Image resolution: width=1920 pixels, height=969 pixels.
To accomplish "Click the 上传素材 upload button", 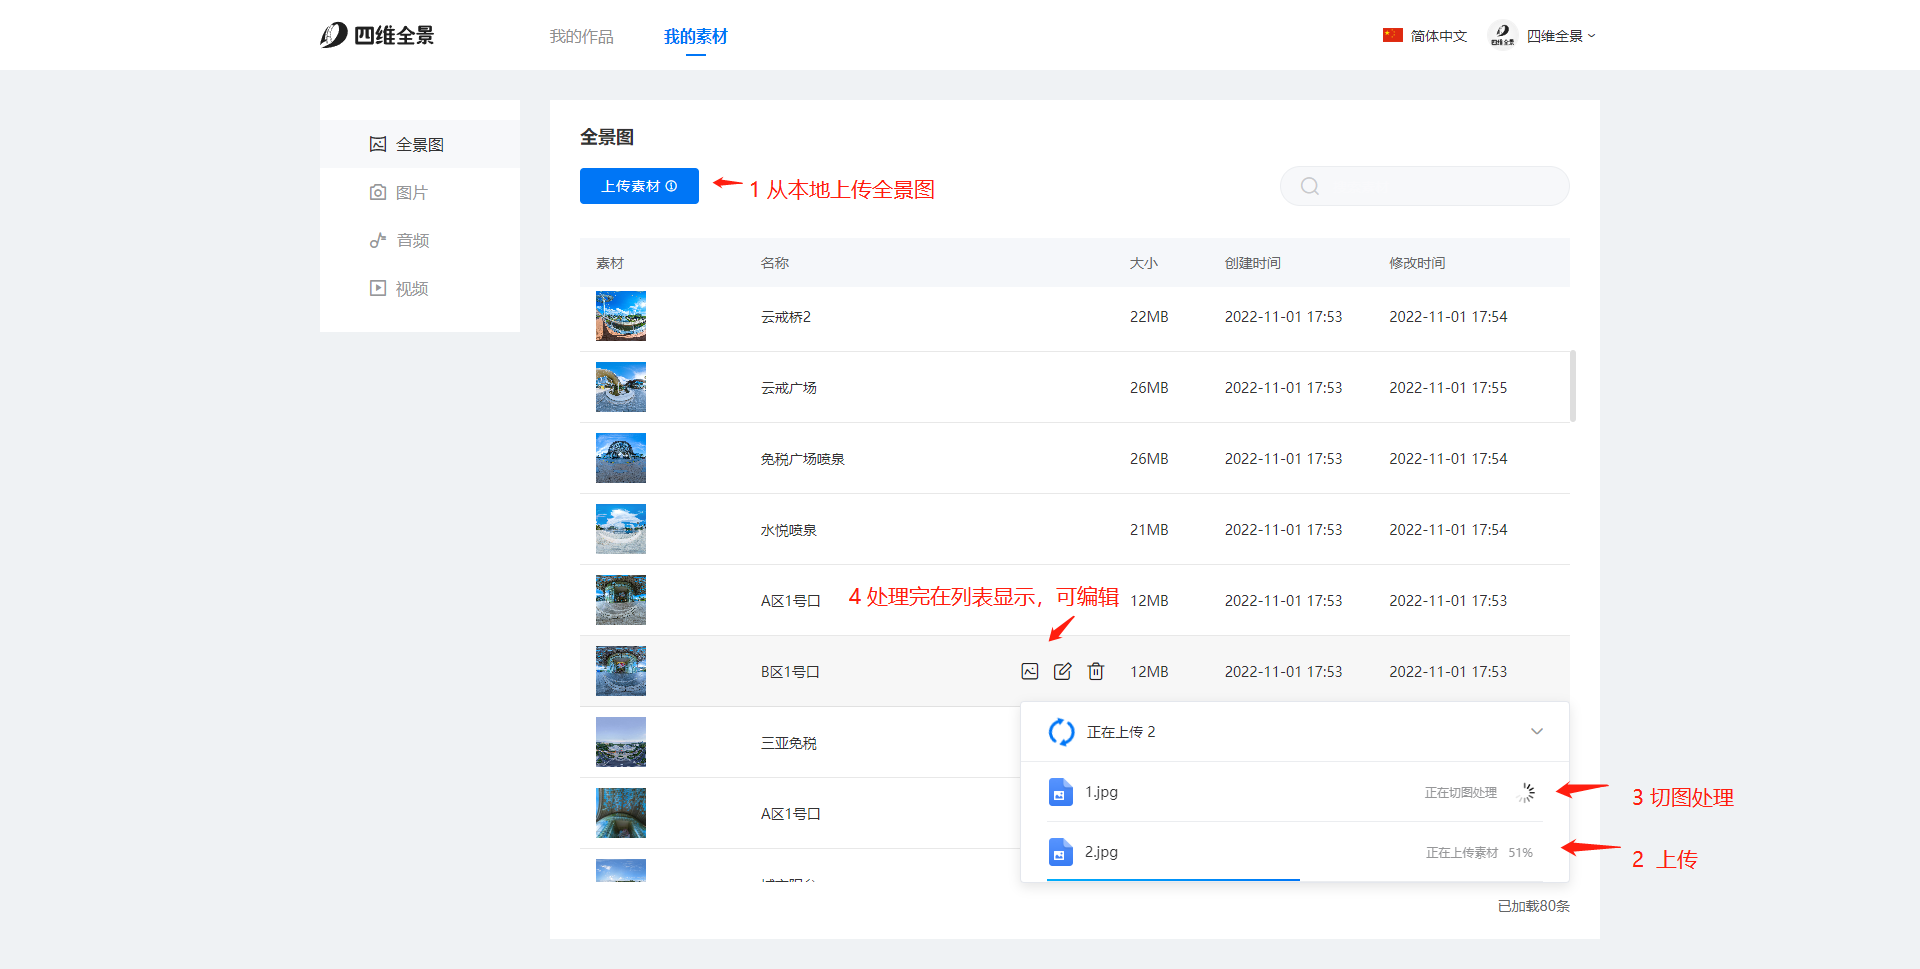I will pos(639,186).
